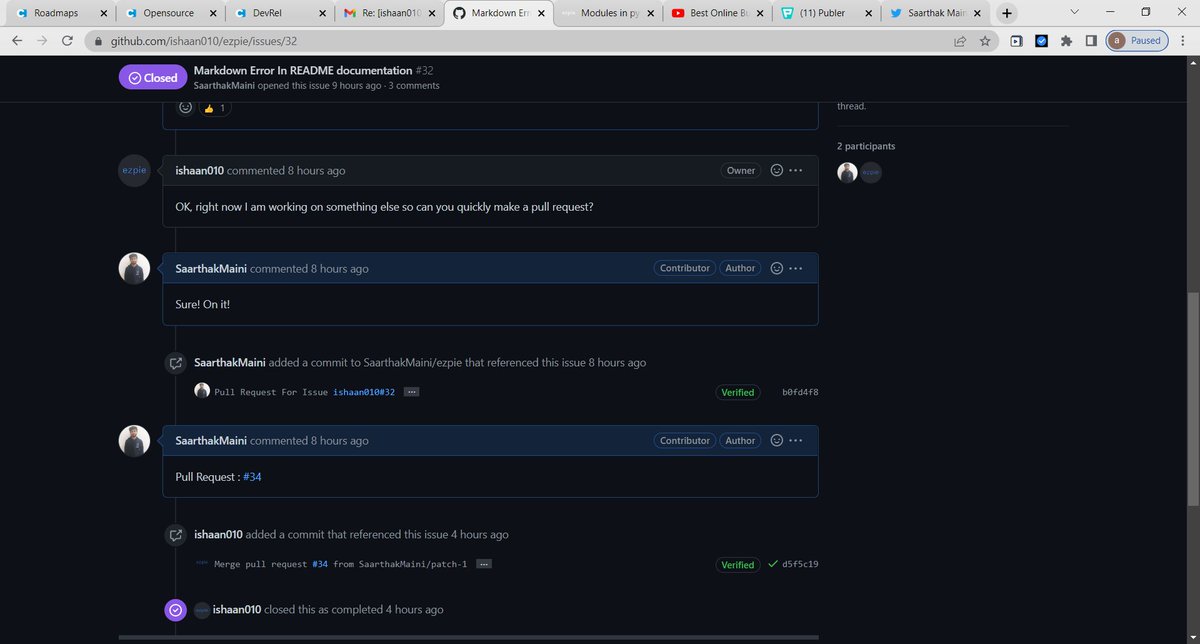Bookmark this page with the star icon
1200x644 pixels.
985,41
